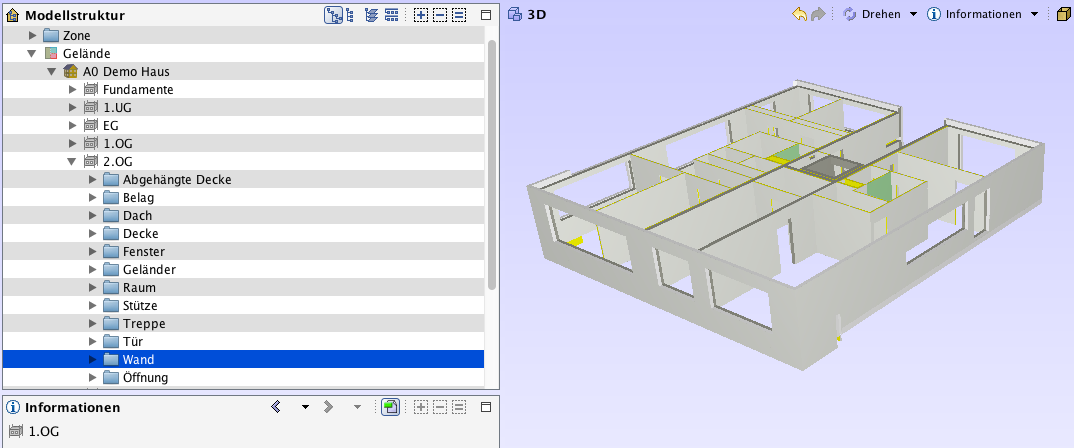This screenshot has height=448, width=1074.
Task: Collapse the 2.OG storey
Action: 72,162
